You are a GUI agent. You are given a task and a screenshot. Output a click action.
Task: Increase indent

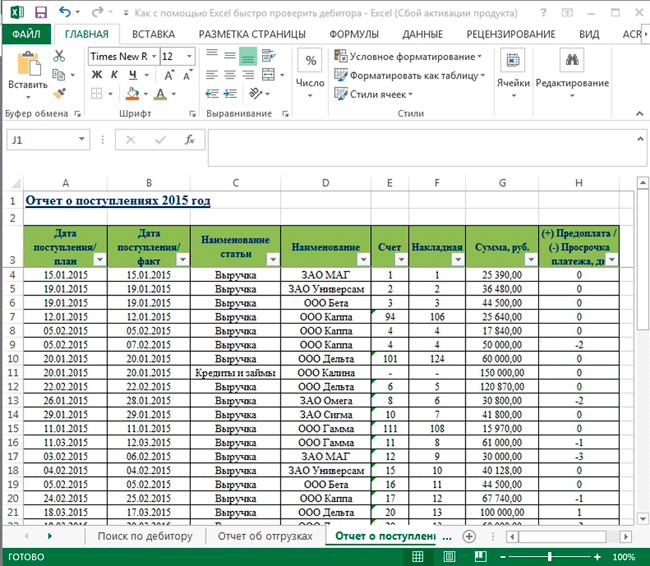[230, 94]
